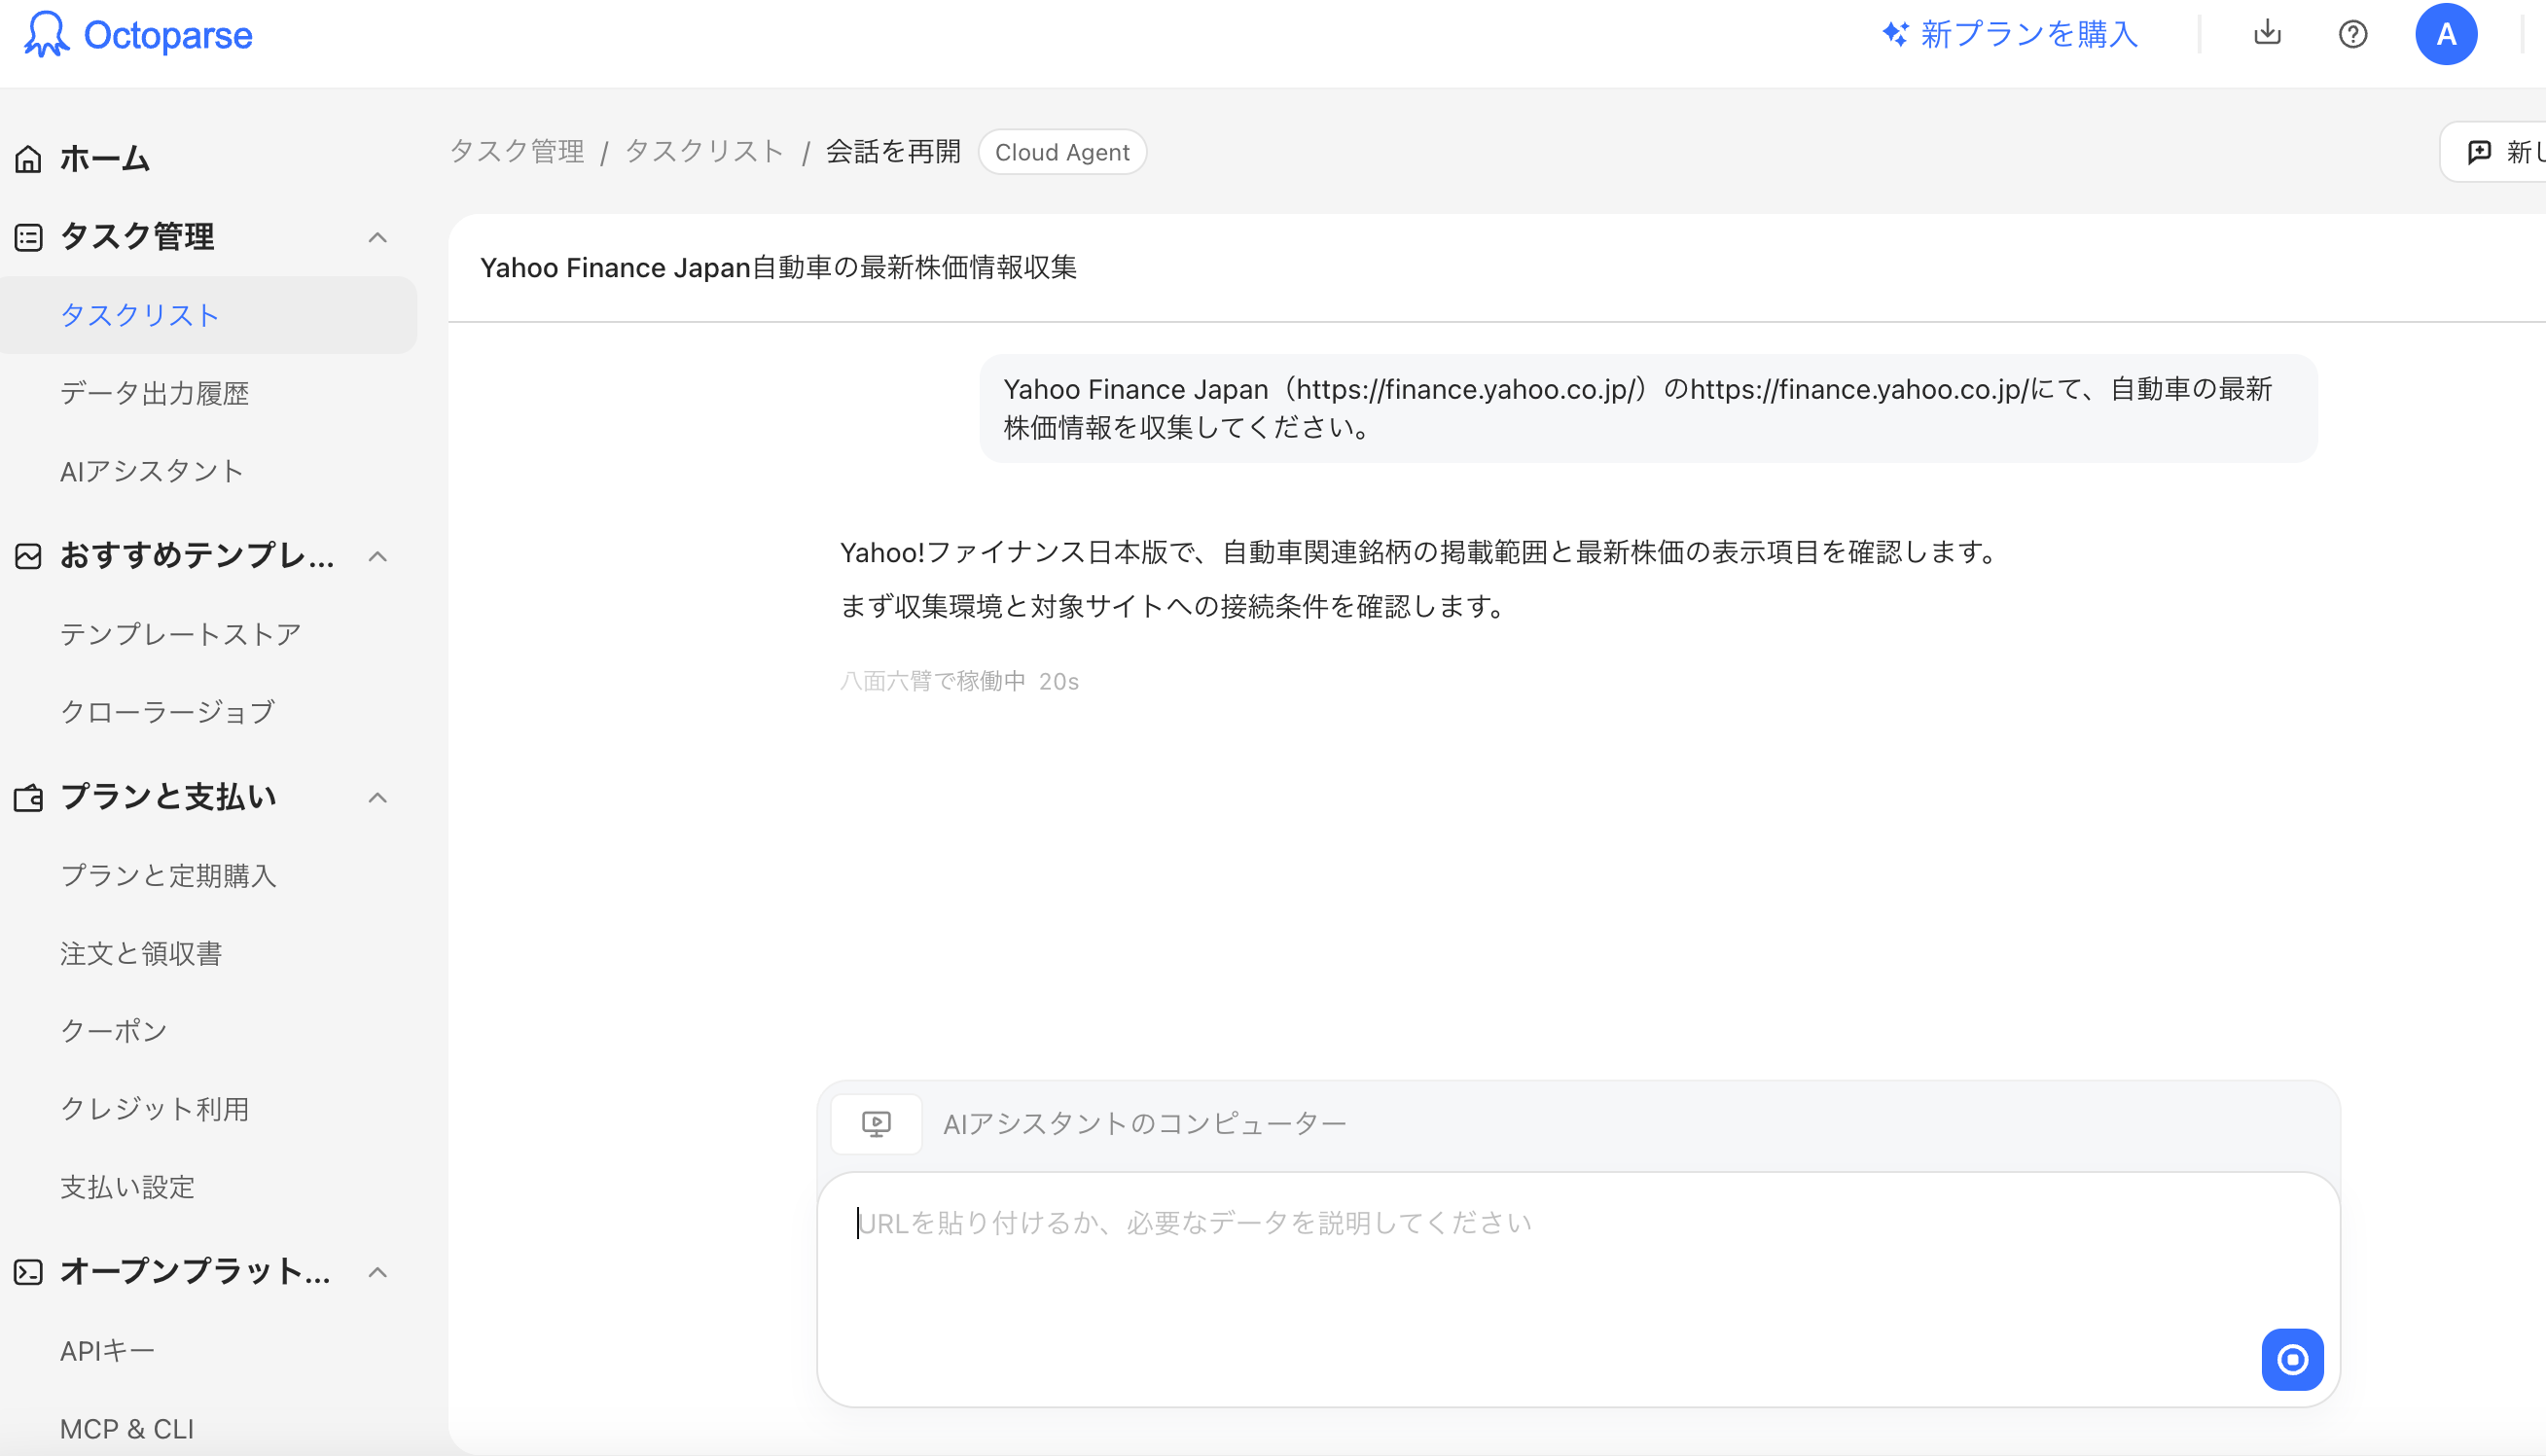This screenshot has height=1456, width=2546.
Task: Open テンプレートストア in the sidebar
Action: (181, 634)
